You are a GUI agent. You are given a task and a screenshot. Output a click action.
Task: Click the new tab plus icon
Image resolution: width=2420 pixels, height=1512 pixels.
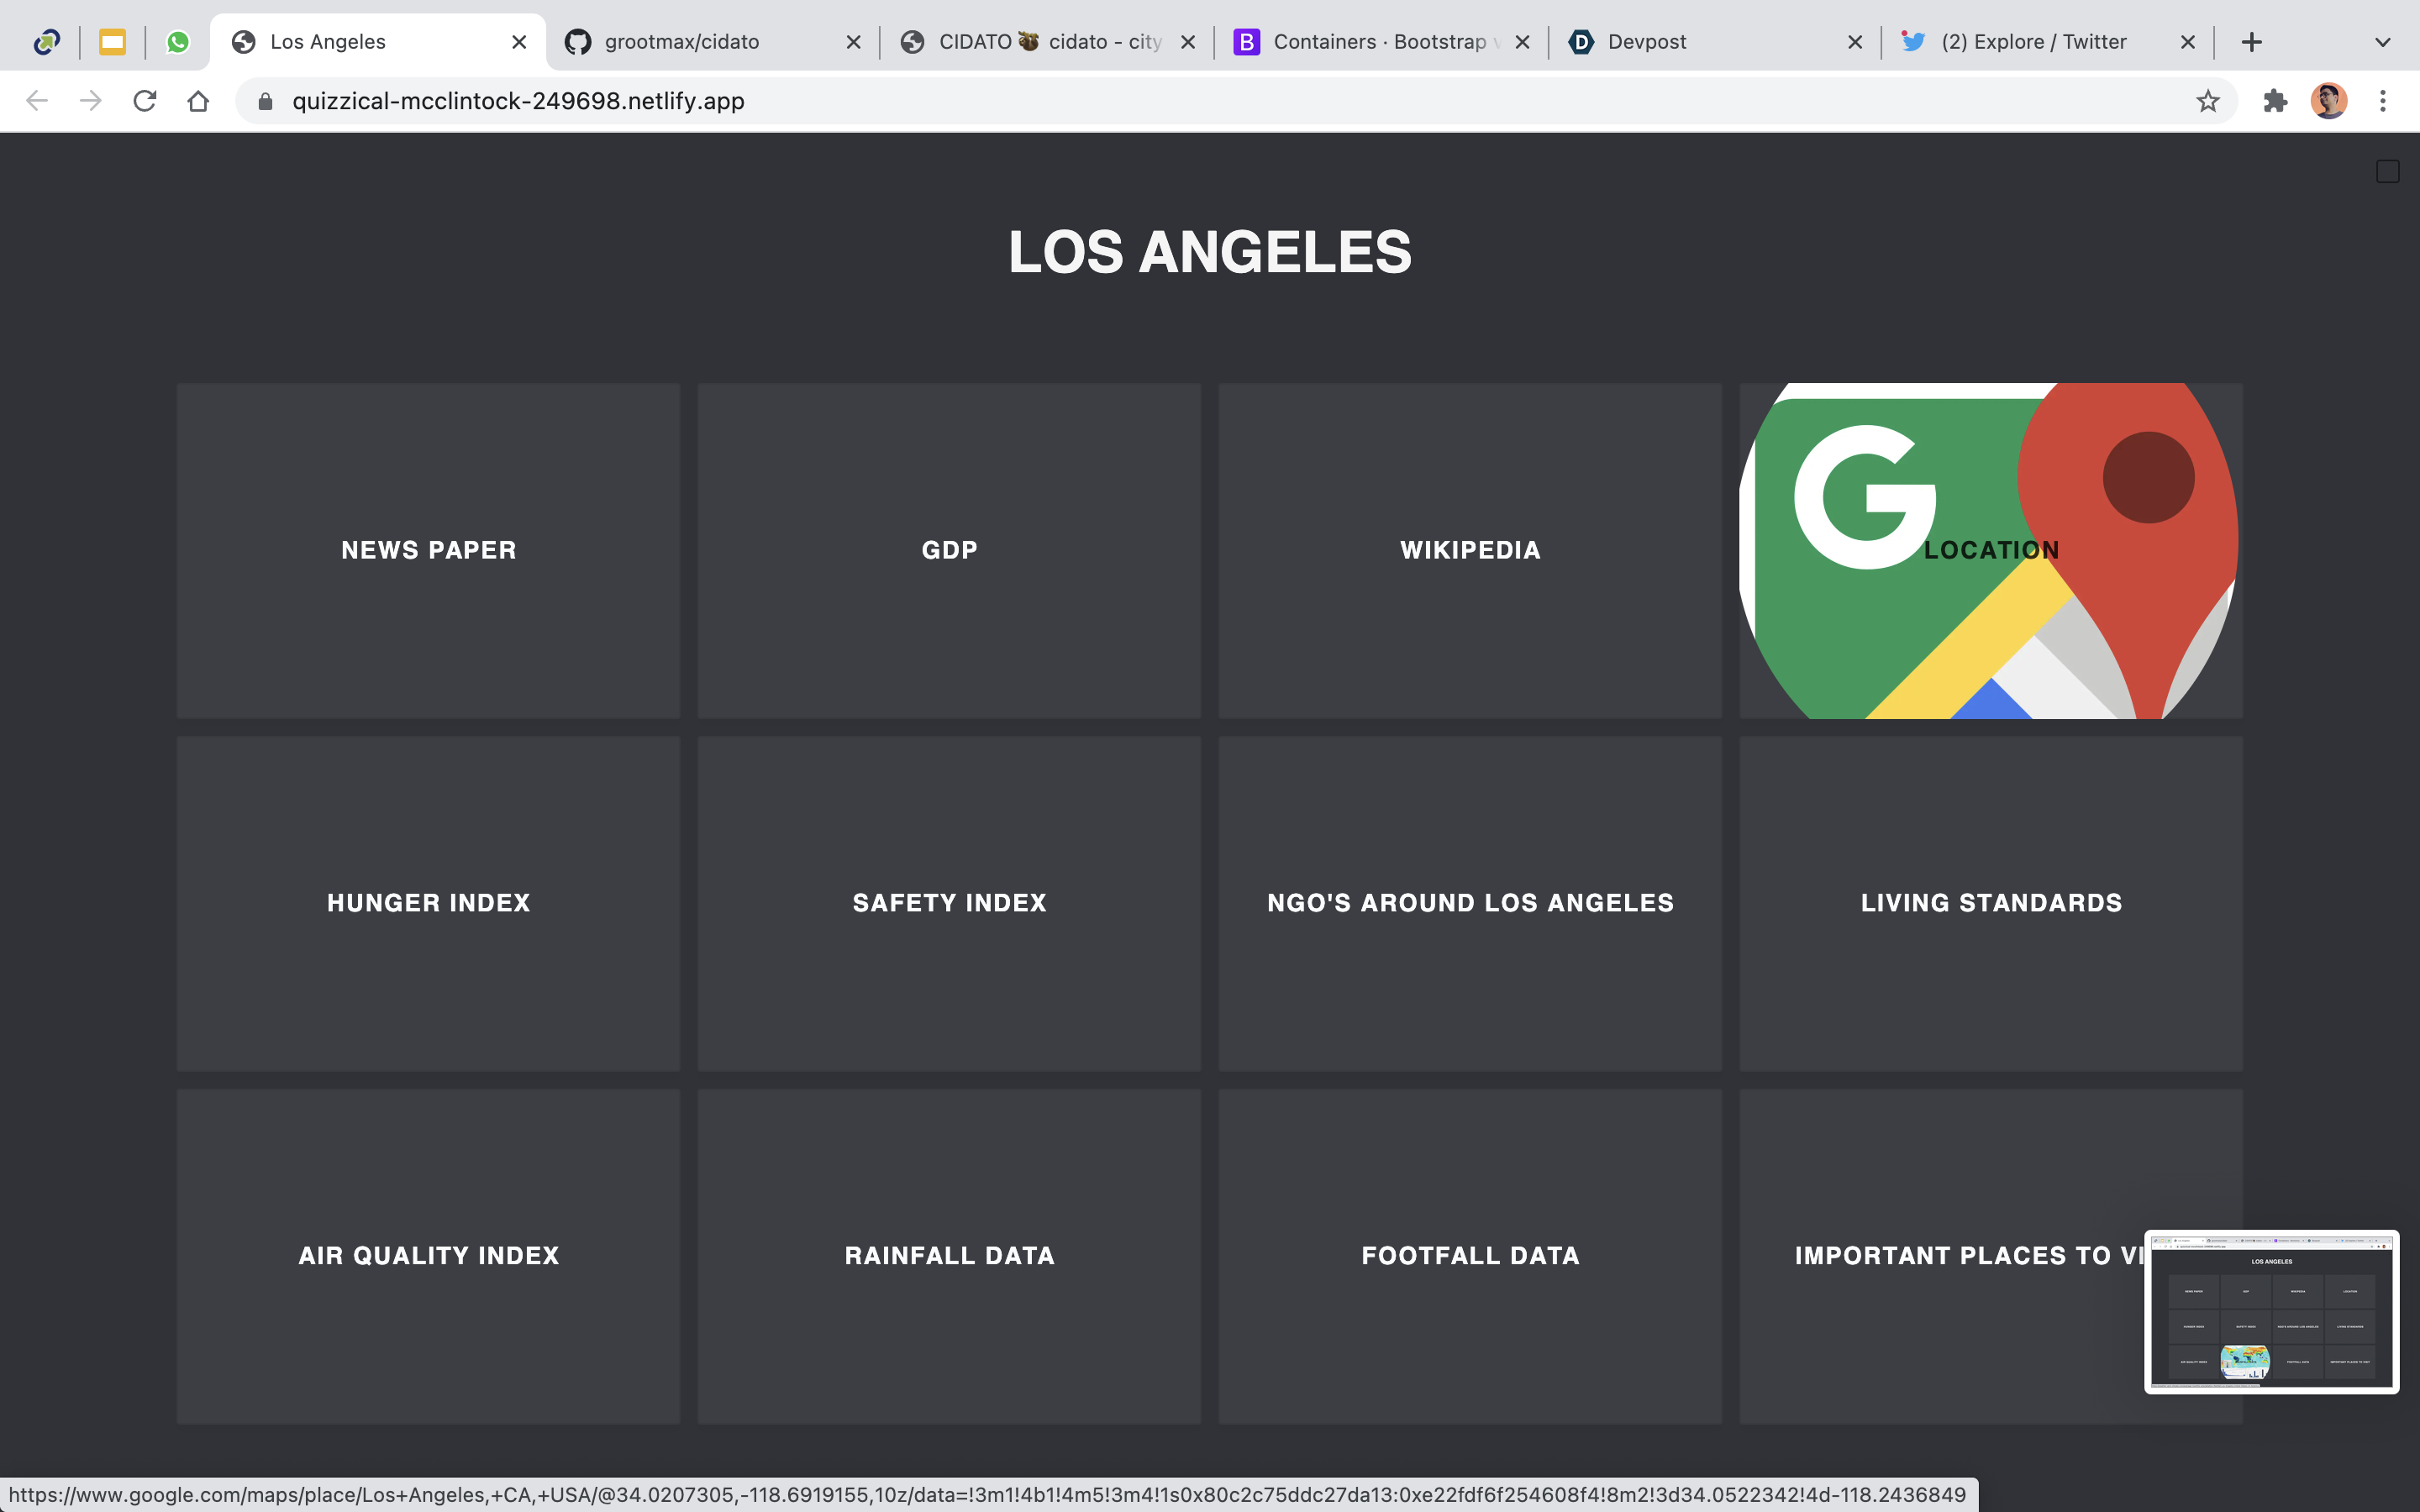coord(2251,42)
